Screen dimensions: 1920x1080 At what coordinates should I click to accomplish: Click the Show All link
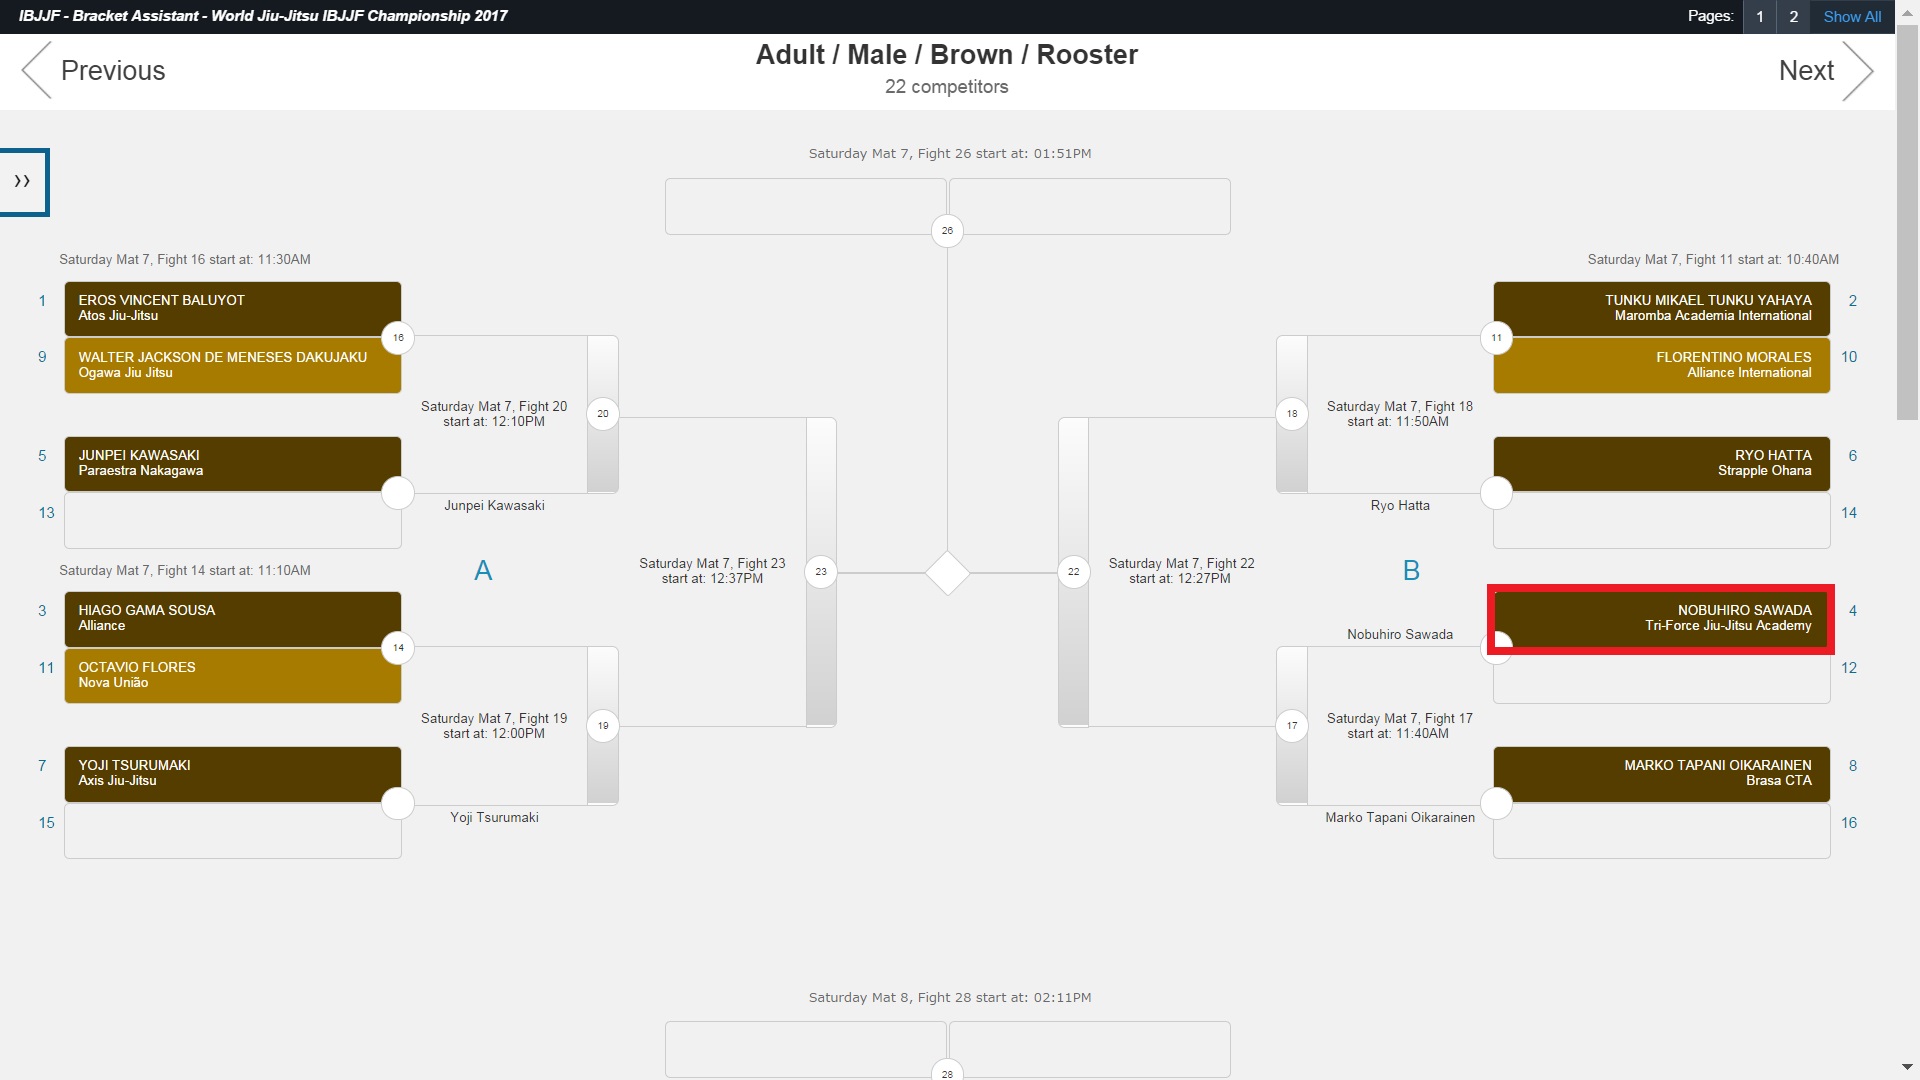[1851, 17]
